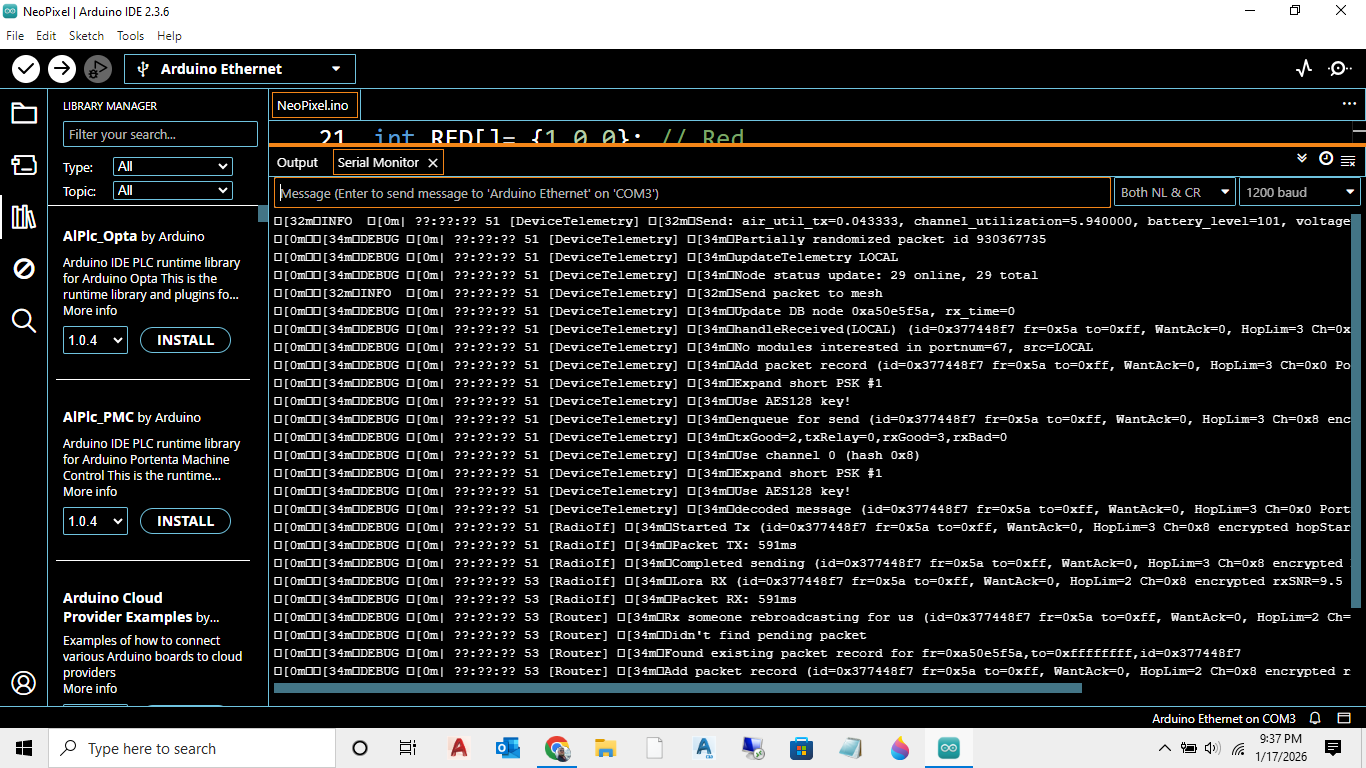The width and height of the screenshot is (1366, 768).
Task: Open Boards Manager in sidebar
Action: click(24, 164)
